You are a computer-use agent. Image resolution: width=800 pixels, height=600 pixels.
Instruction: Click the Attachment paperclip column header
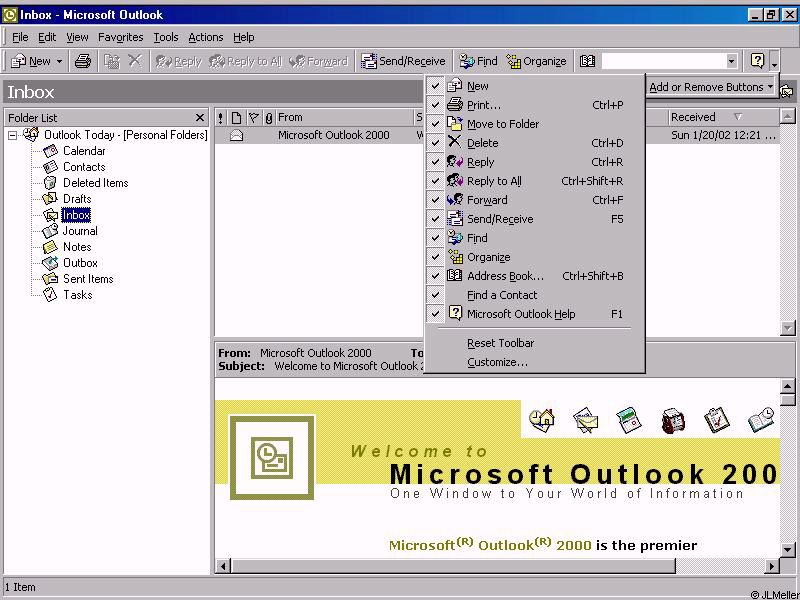pos(269,118)
